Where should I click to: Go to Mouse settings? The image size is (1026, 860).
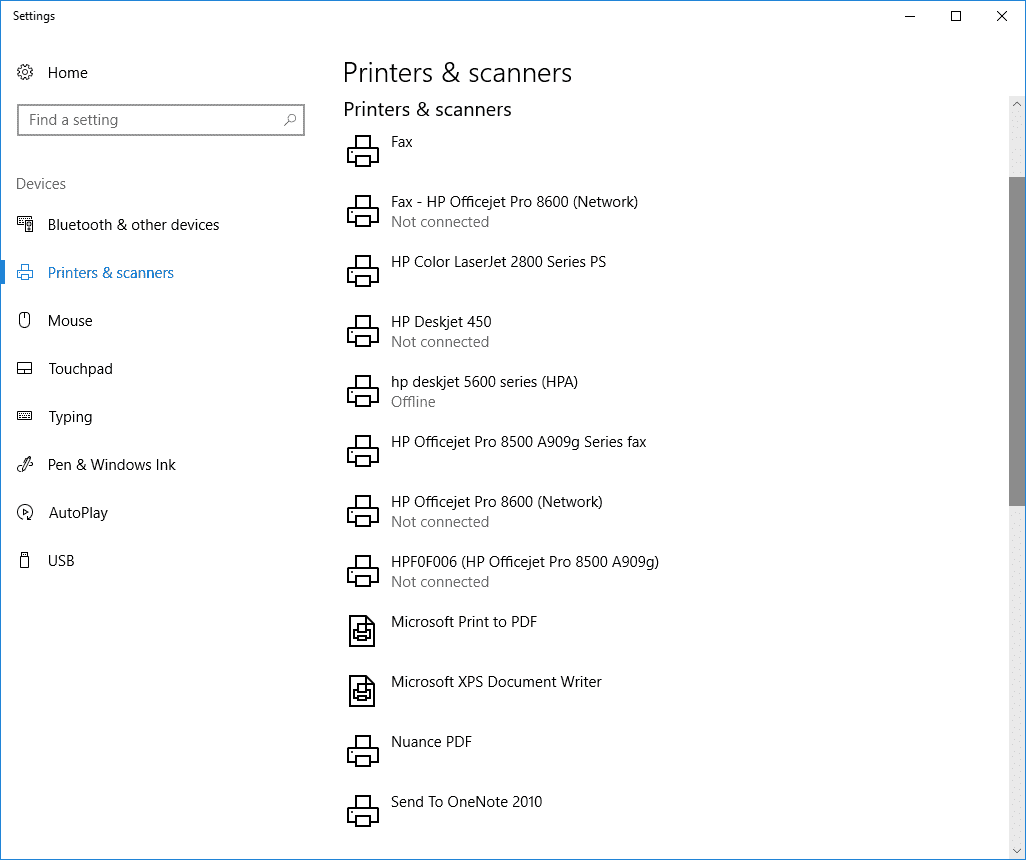70,321
